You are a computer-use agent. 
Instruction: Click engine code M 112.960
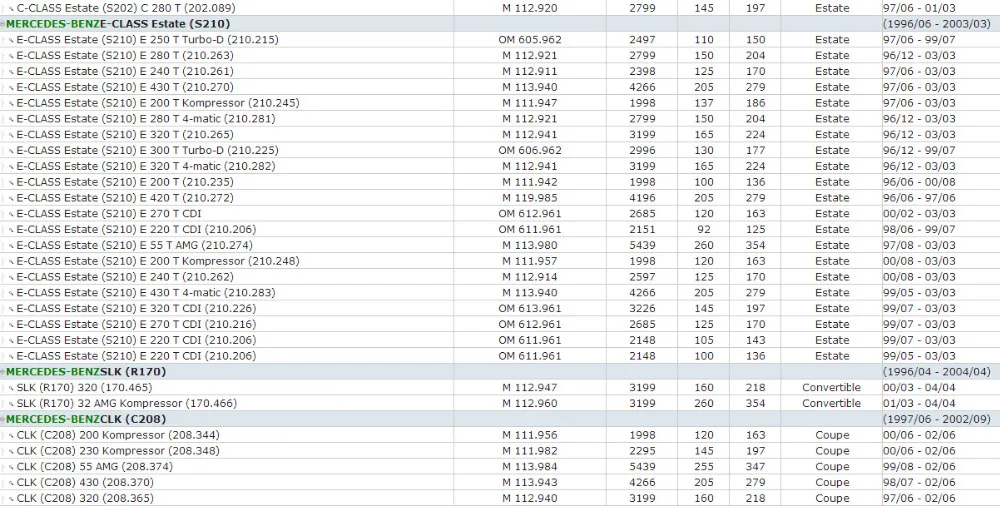click(x=530, y=404)
